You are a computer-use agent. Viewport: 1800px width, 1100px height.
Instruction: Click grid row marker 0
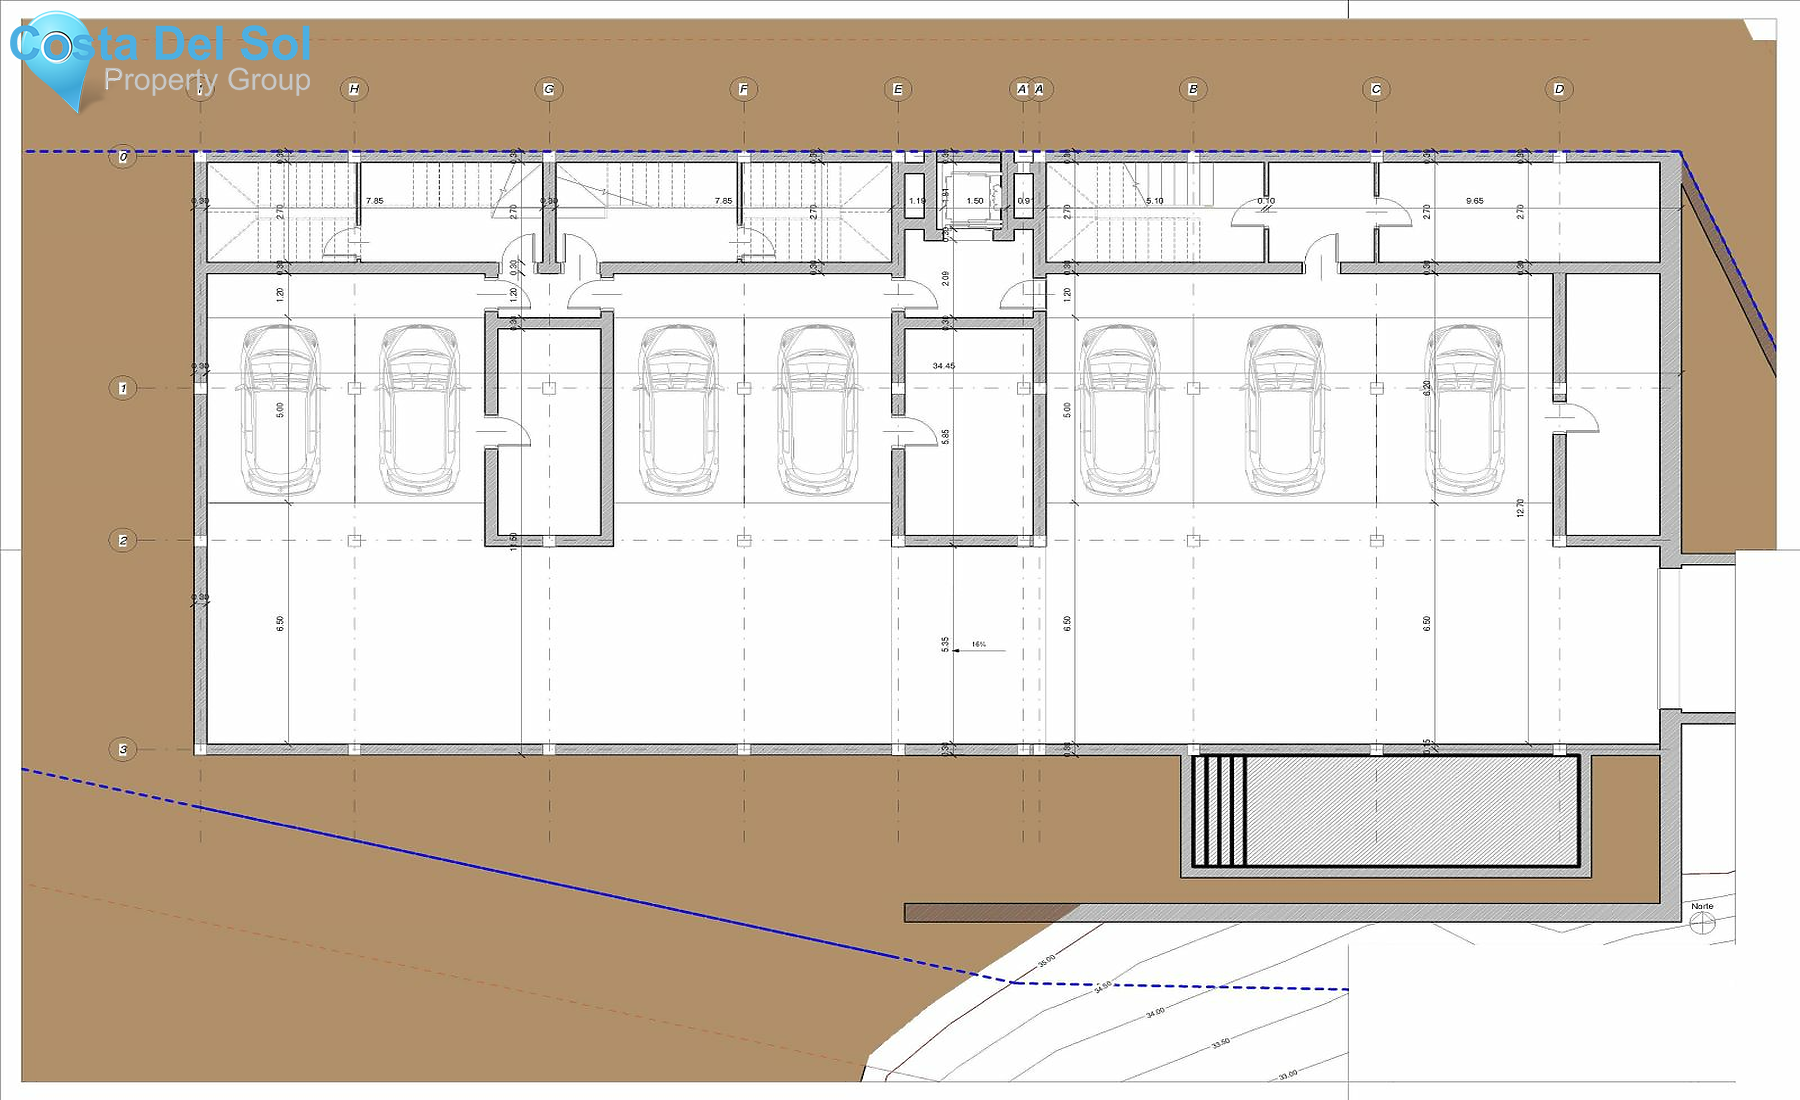click(123, 157)
